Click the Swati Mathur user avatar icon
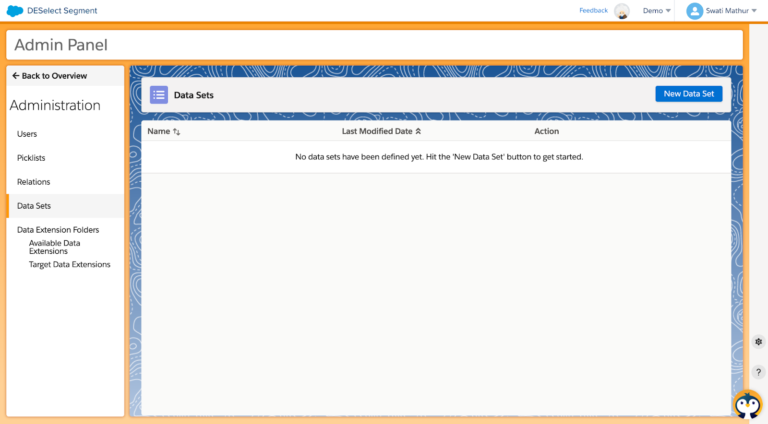 click(x=694, y=11)
